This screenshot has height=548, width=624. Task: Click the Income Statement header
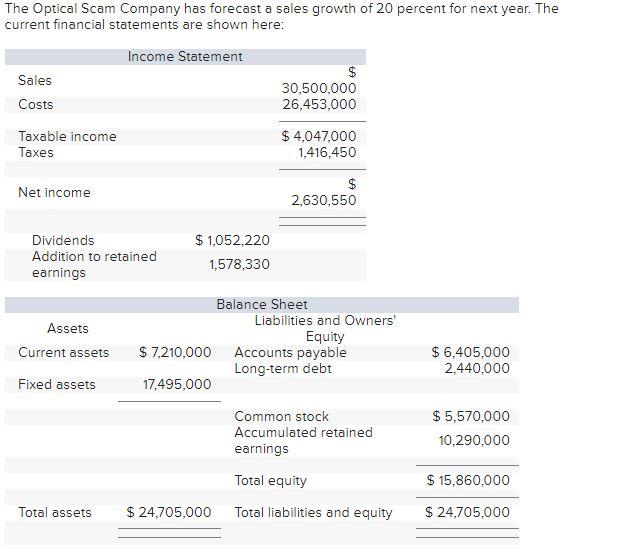(185, 57)
